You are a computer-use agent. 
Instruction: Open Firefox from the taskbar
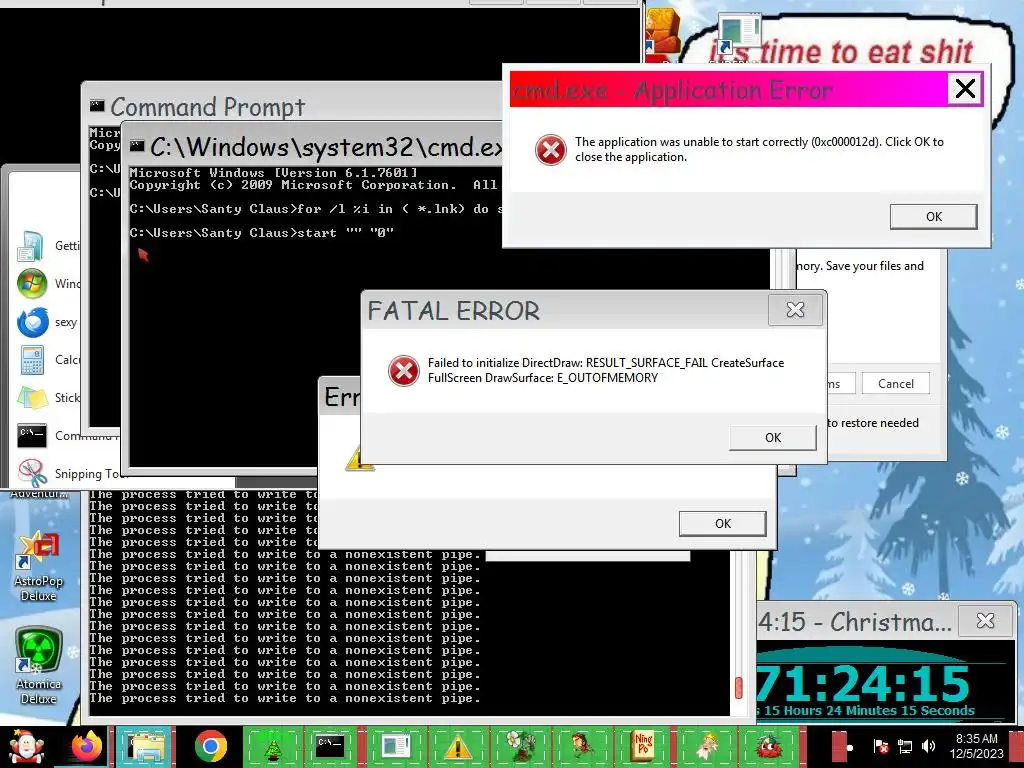[86, 746]
